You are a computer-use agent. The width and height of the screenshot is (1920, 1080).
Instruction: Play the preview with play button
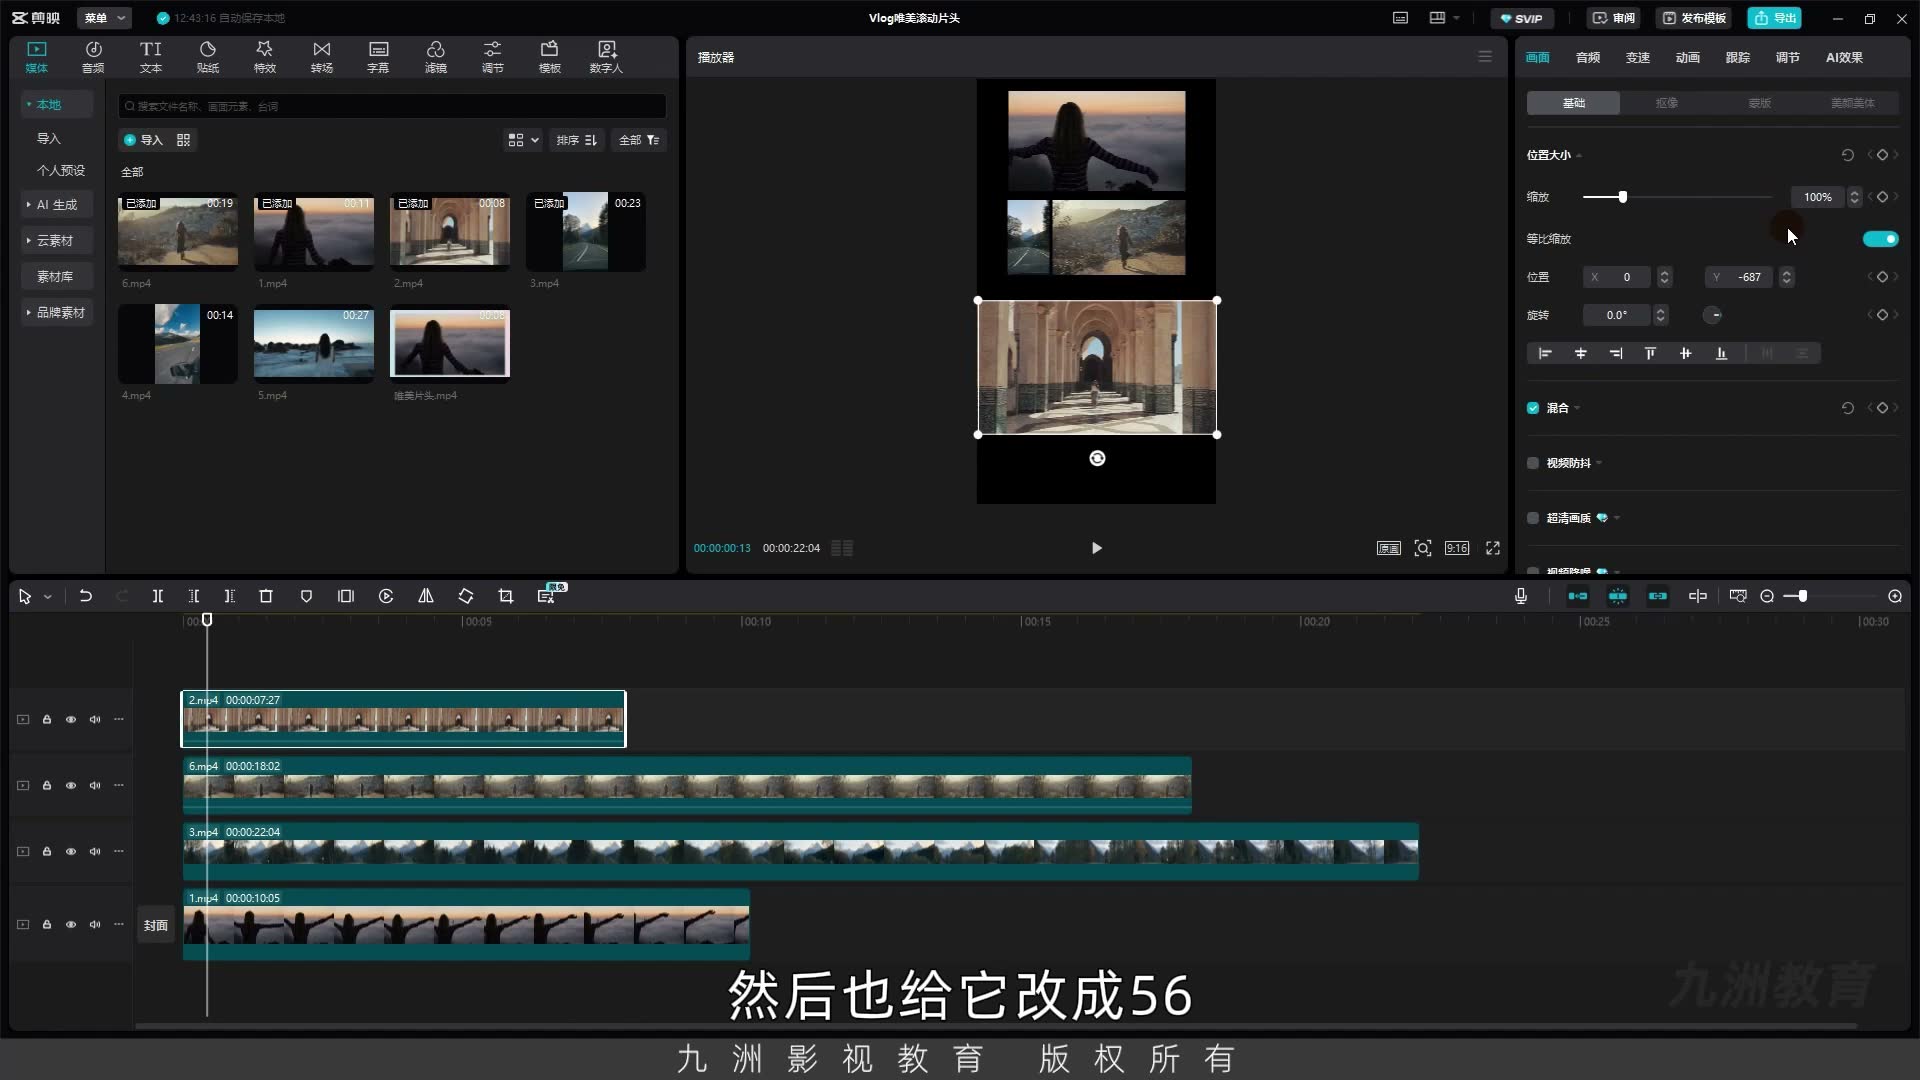(x=1097, y=548)
